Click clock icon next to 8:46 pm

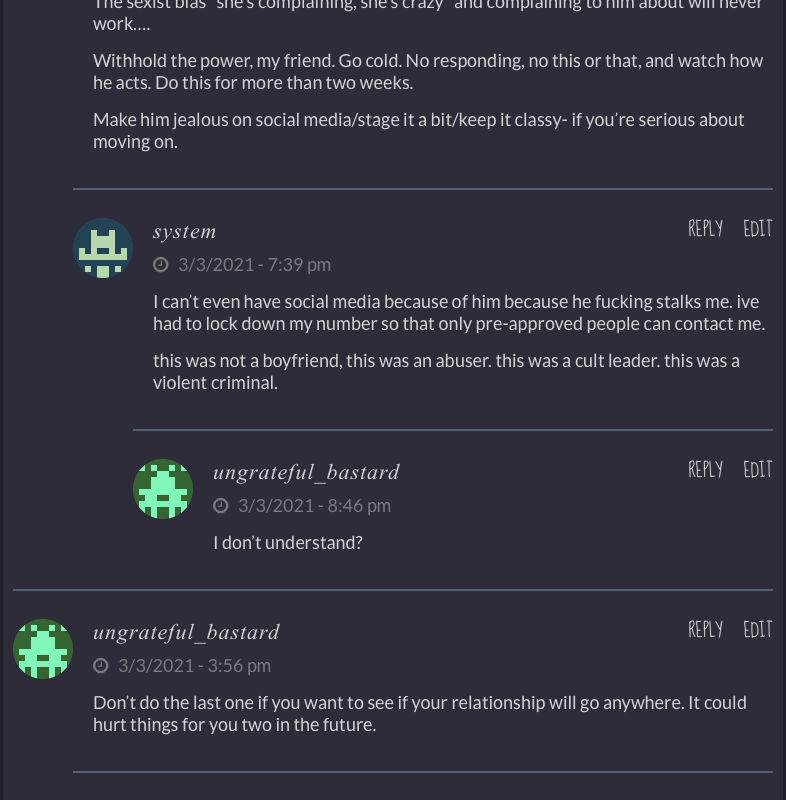[x=221, y=506]
